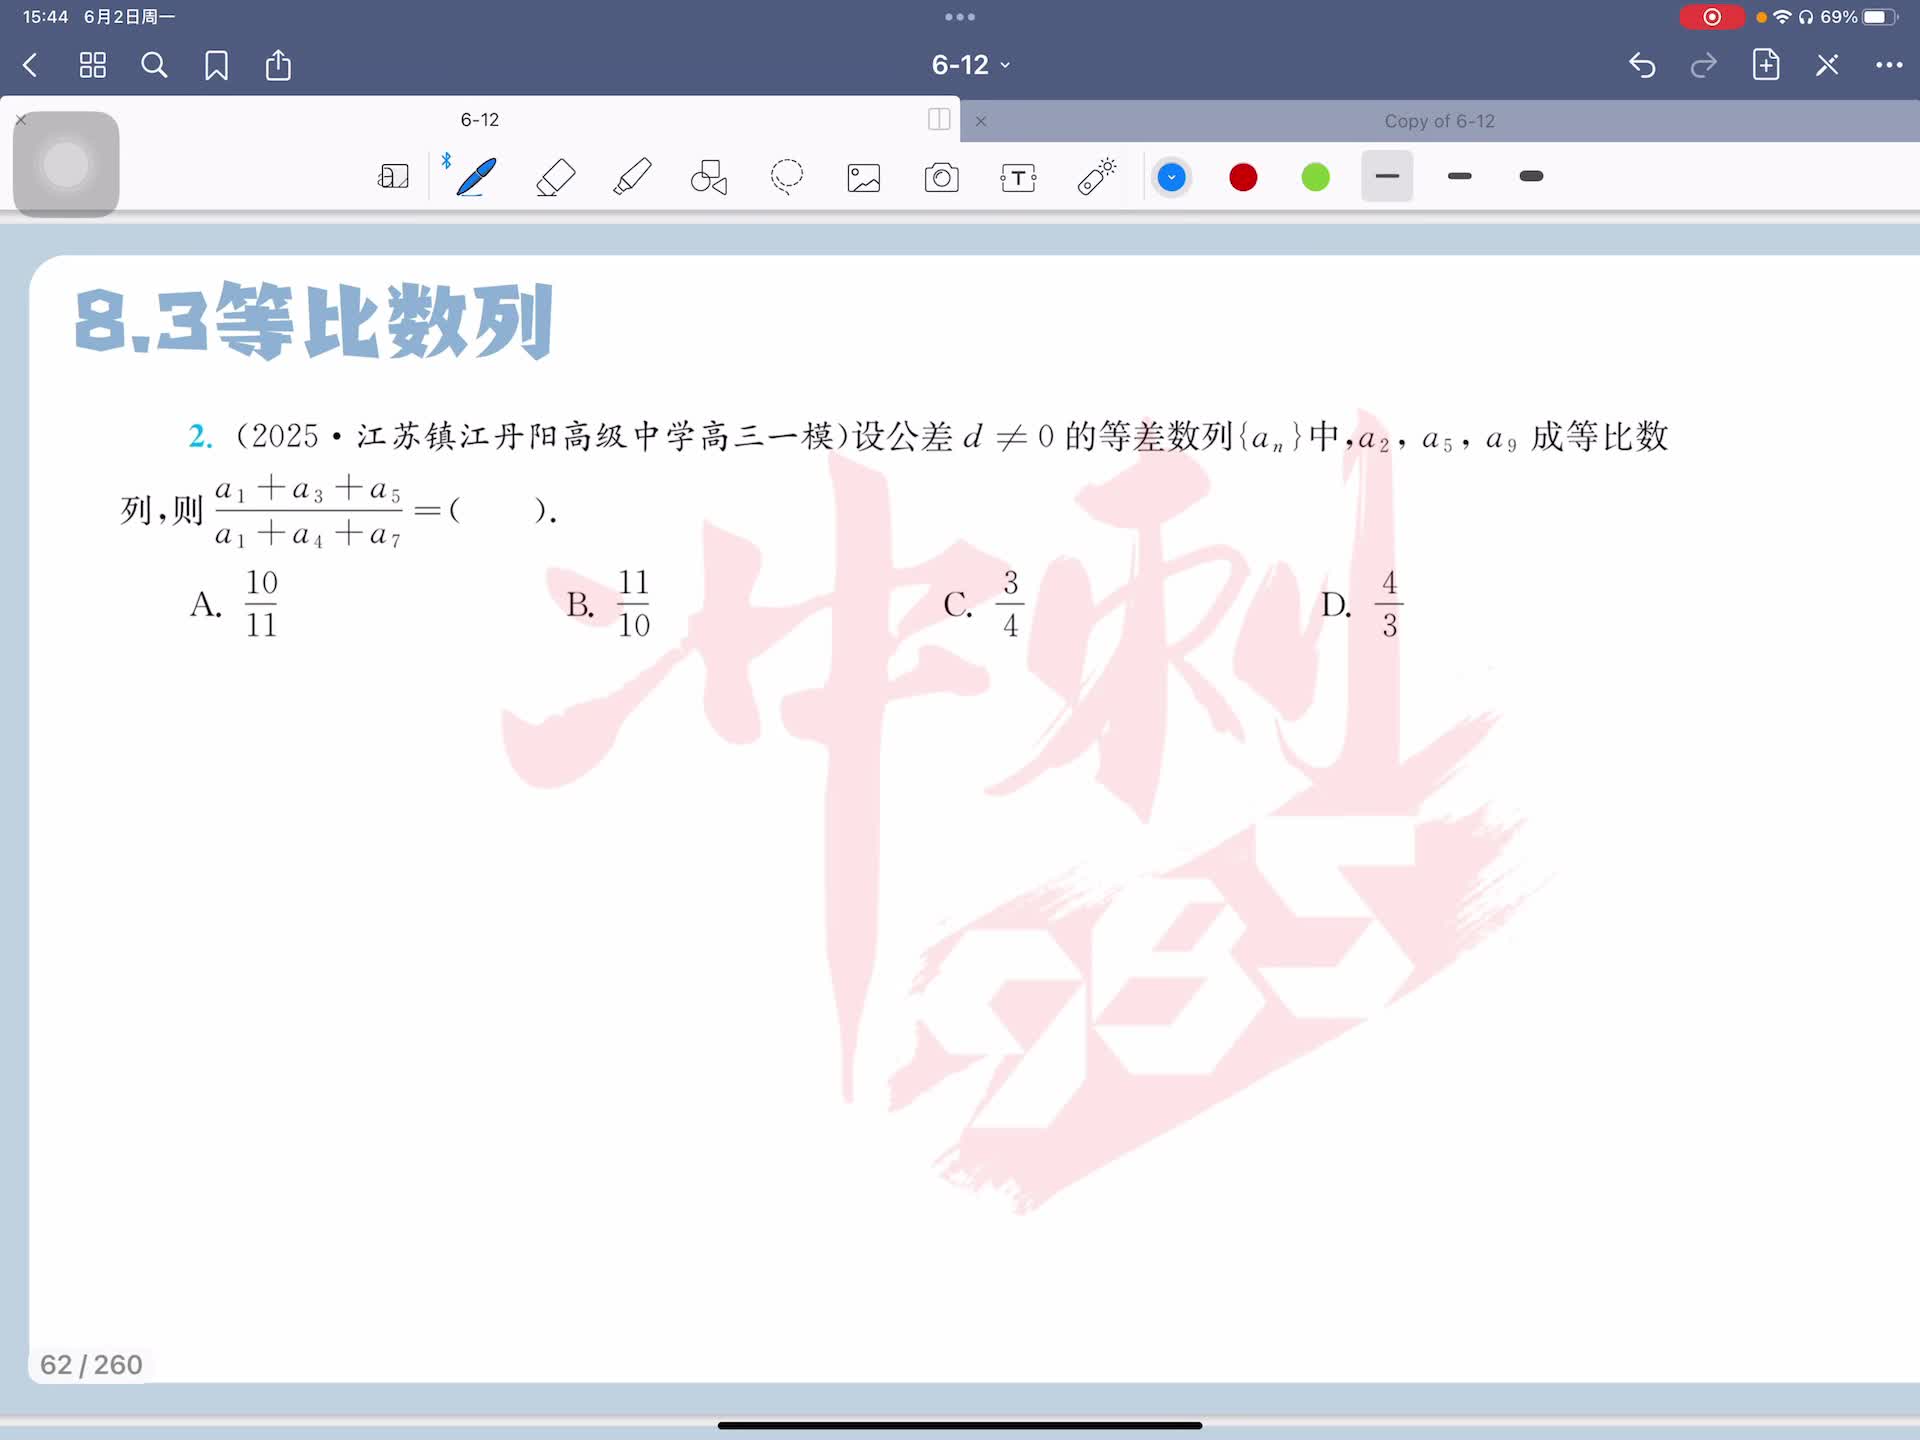Toggle the zoom window tool
Viewport: 1920px width, 1440px height.
pos(393,177)
